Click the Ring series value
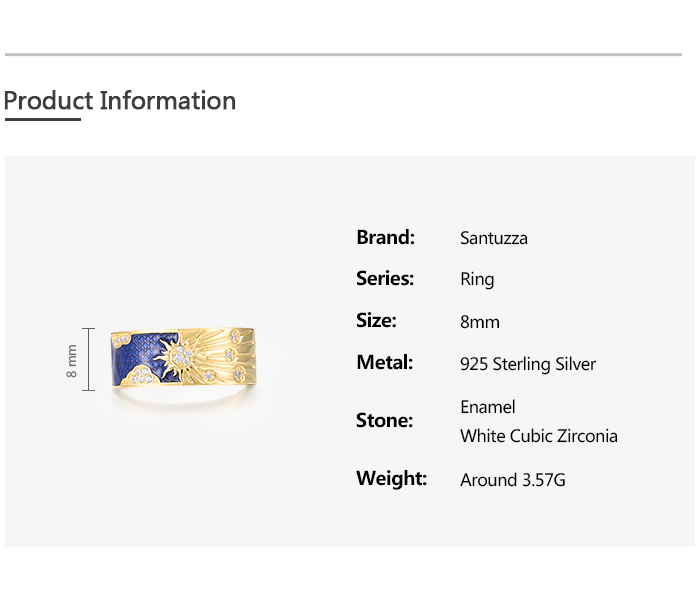The height and width of the screenshot is (607, 700). pos(477,279)
